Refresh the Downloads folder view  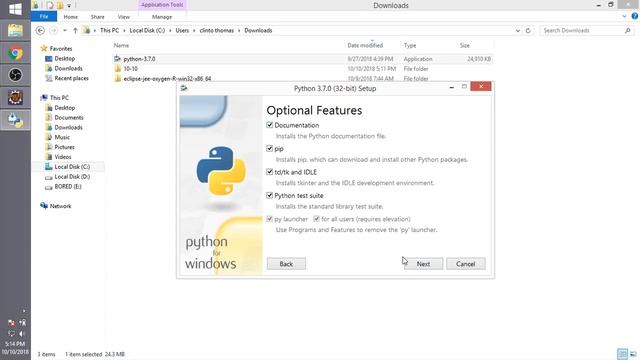pos(528,31)
